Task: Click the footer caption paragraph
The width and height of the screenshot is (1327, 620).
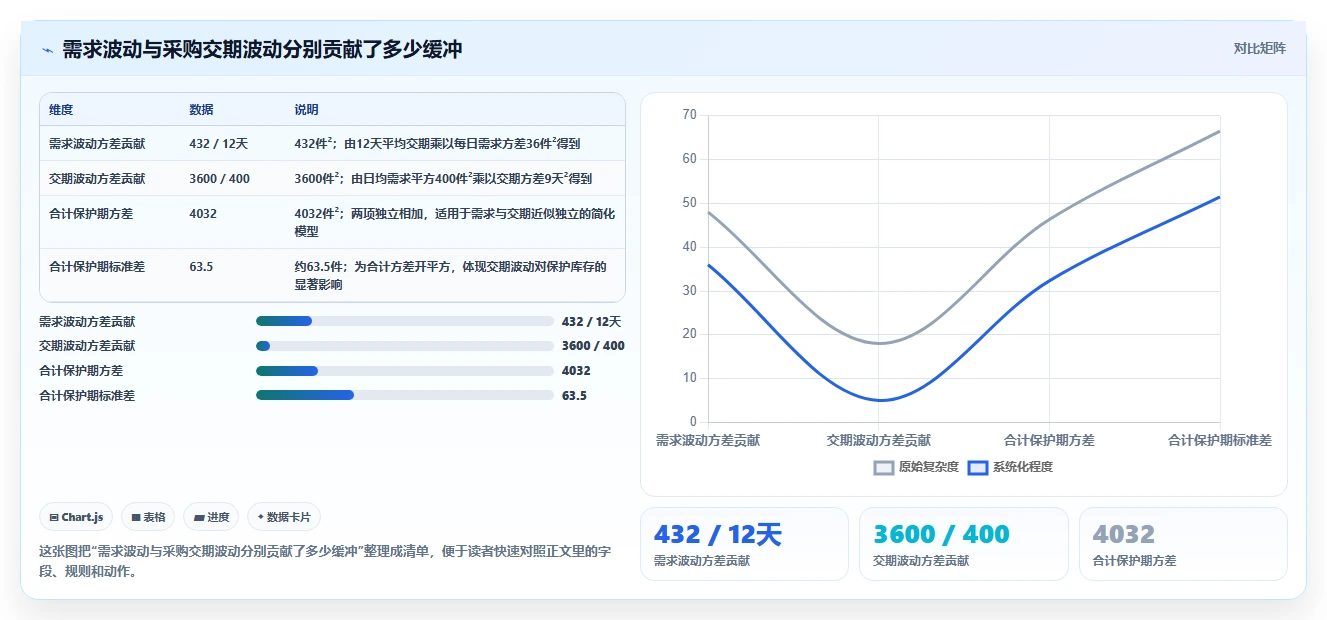Action: [324, 562]
